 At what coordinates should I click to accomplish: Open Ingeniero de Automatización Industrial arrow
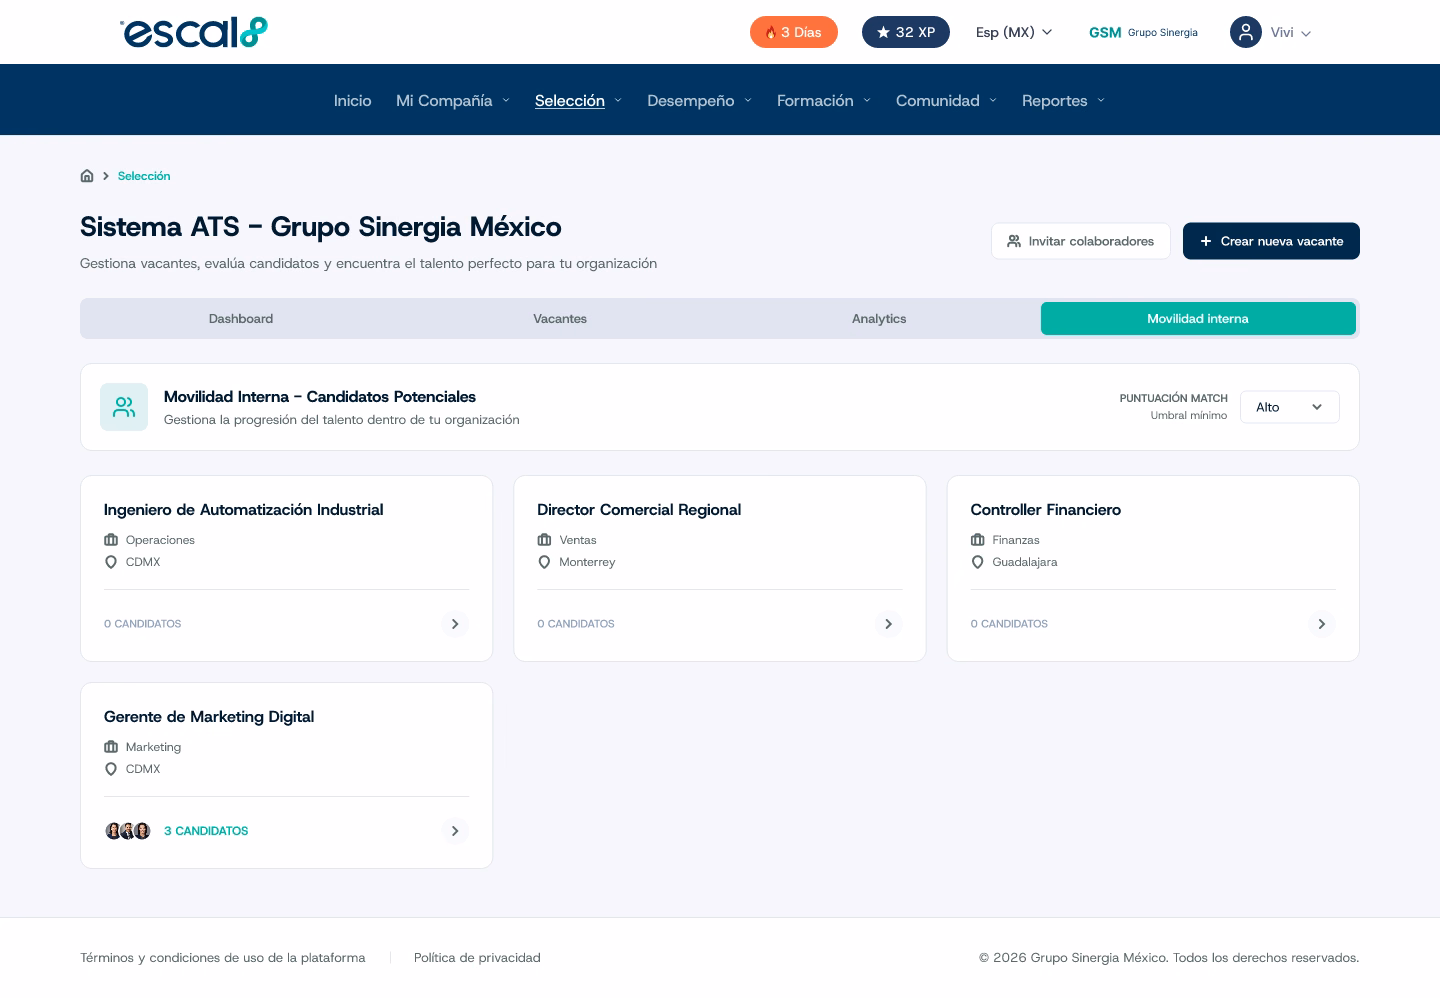pos(455,624)
